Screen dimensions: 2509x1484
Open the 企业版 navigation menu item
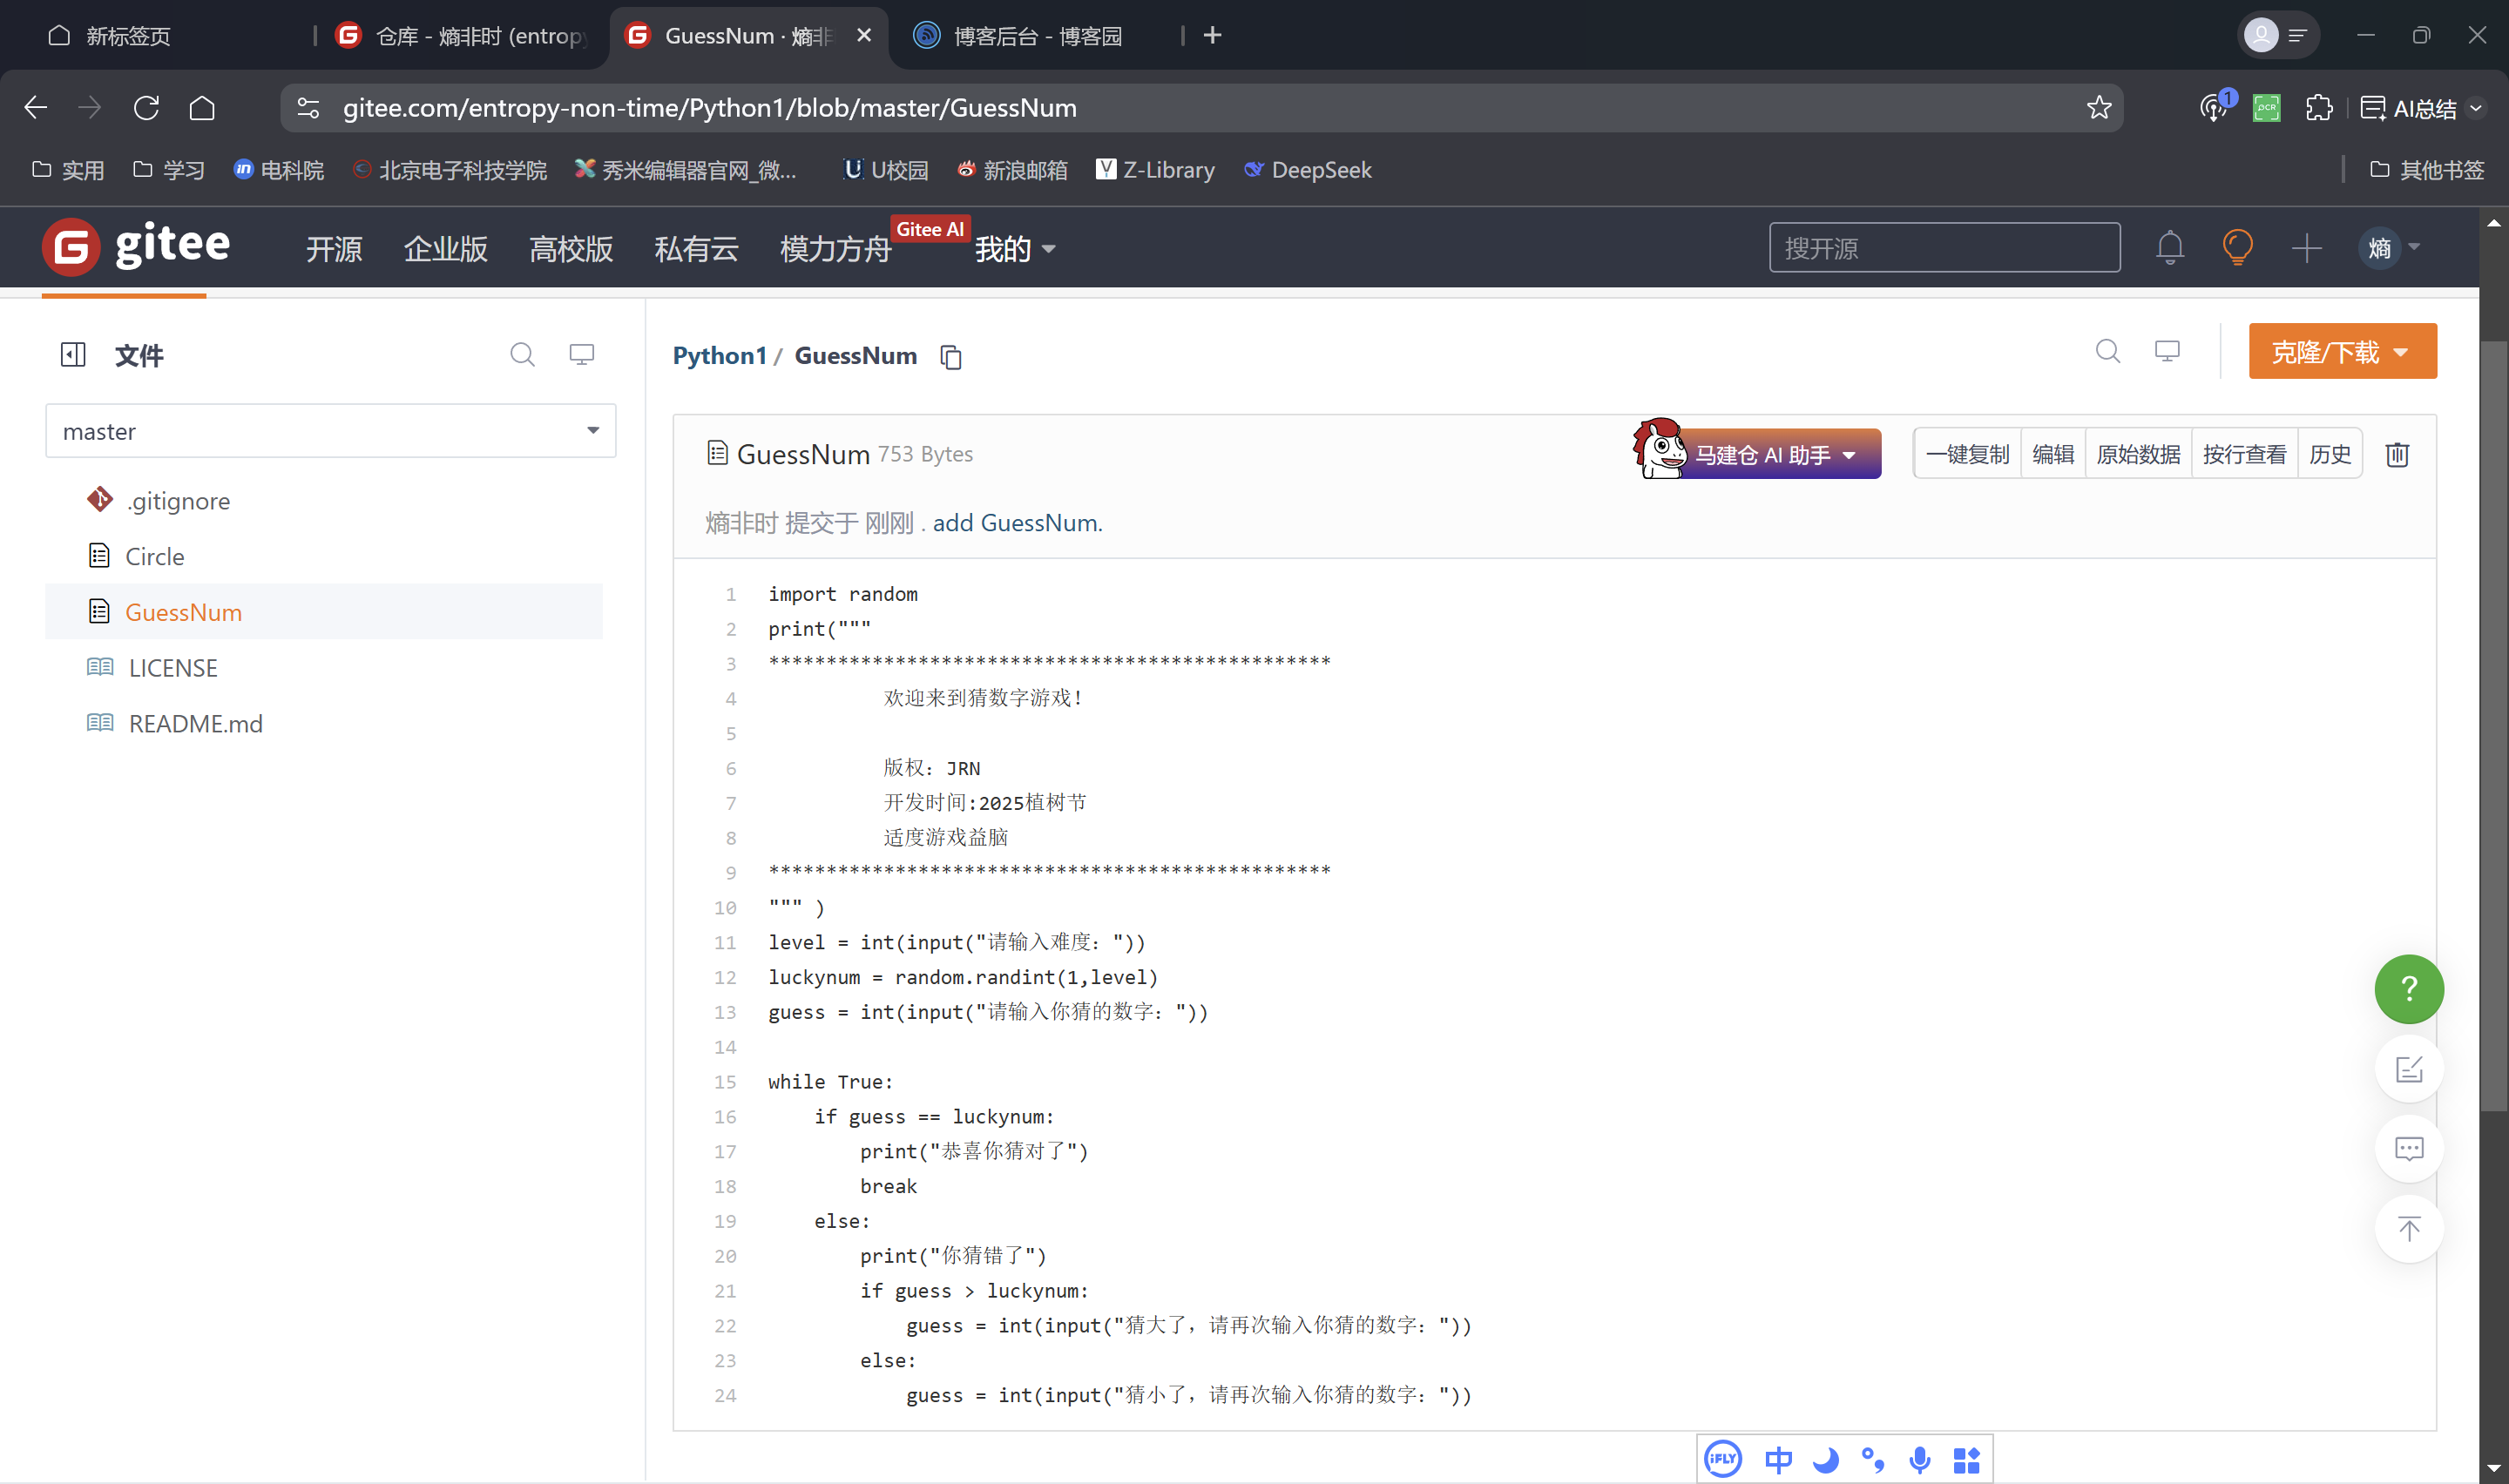(445, 249)
